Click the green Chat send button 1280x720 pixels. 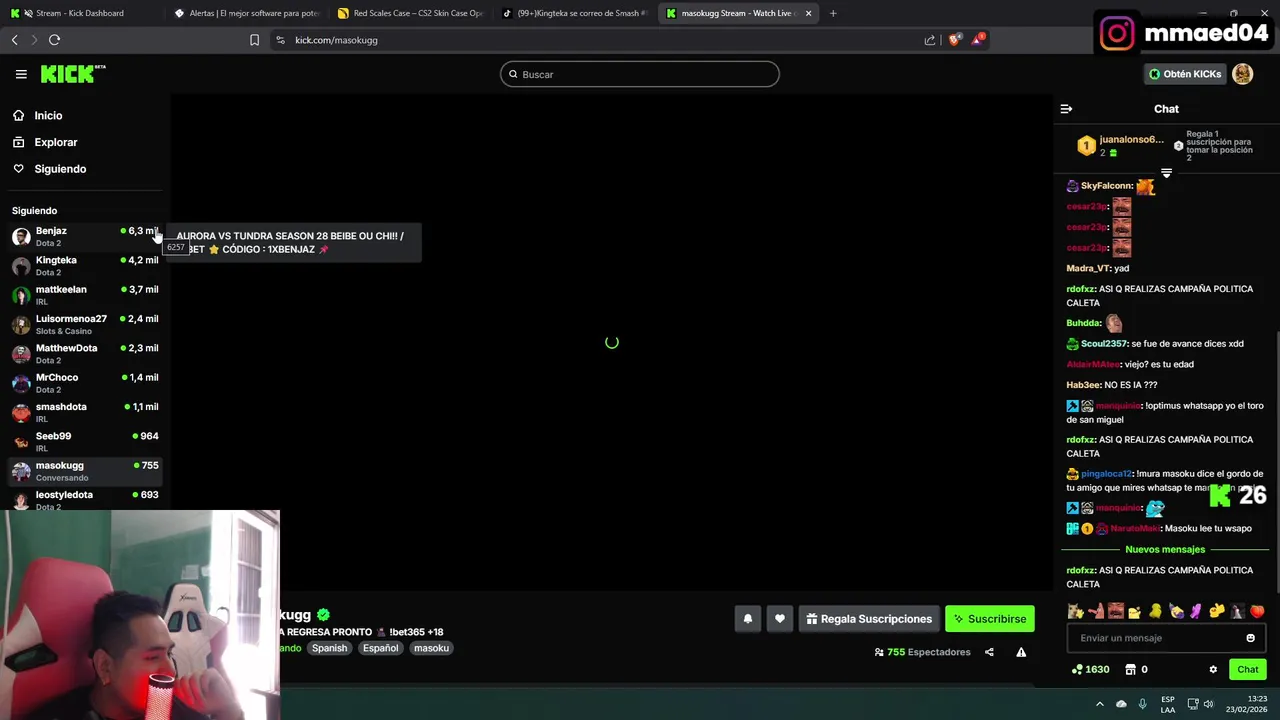pos(1248,669)
